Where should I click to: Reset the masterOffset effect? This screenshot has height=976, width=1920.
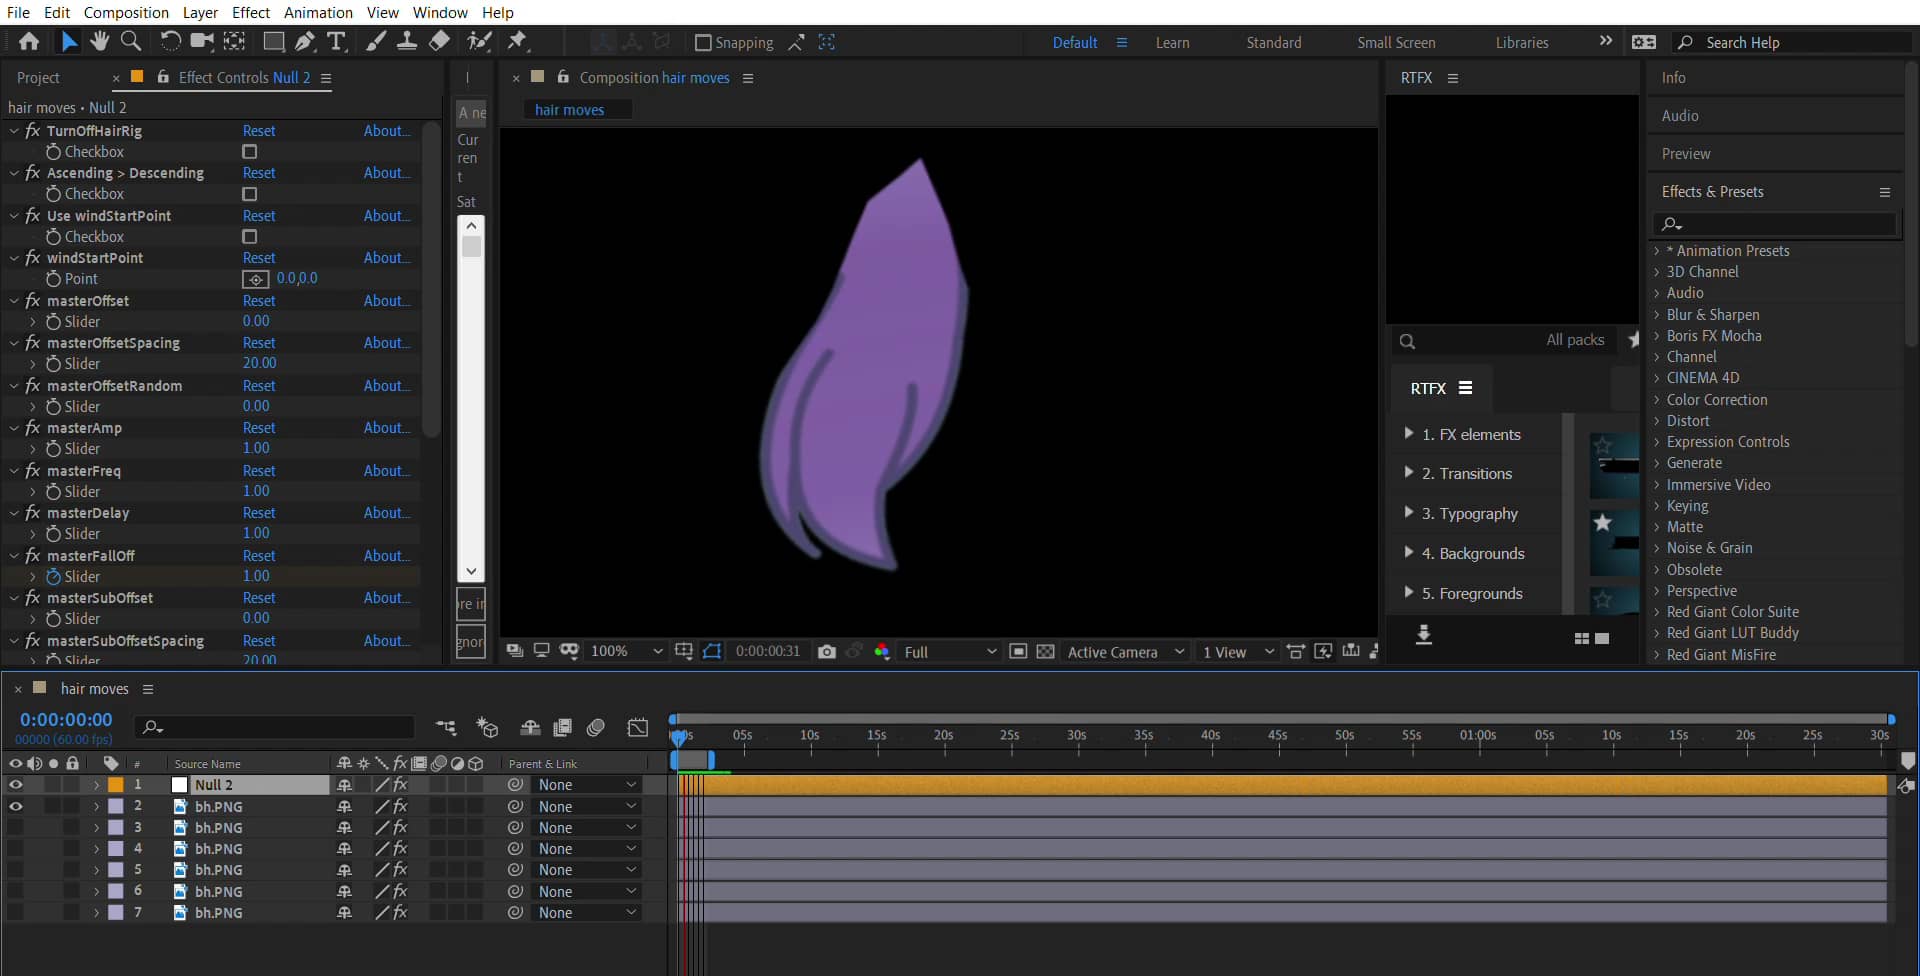[259, 300]
